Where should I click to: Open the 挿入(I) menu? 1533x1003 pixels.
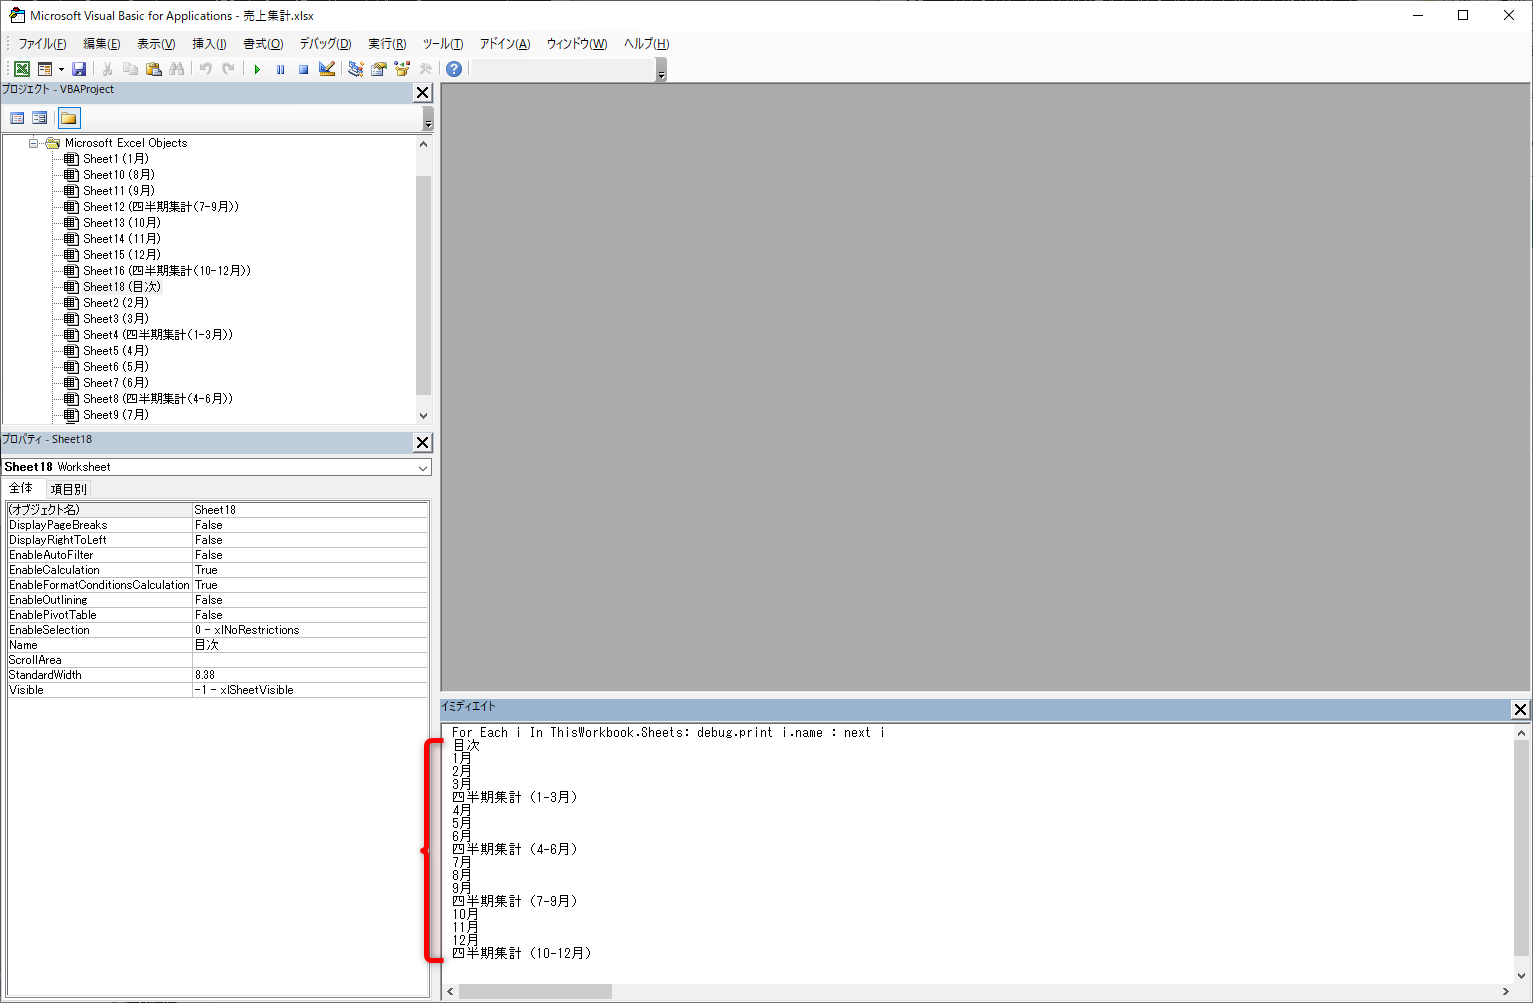209,44
